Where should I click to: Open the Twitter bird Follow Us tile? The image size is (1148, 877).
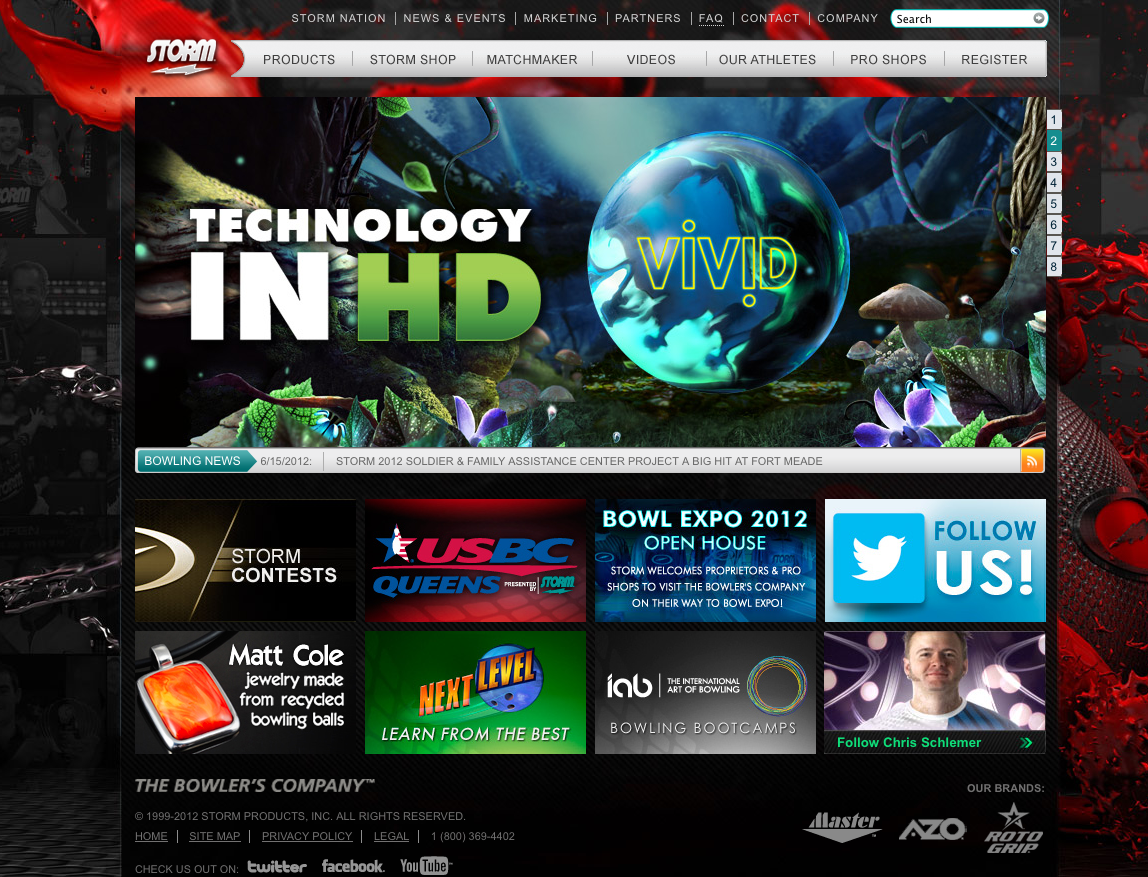(x=935, y=560)
